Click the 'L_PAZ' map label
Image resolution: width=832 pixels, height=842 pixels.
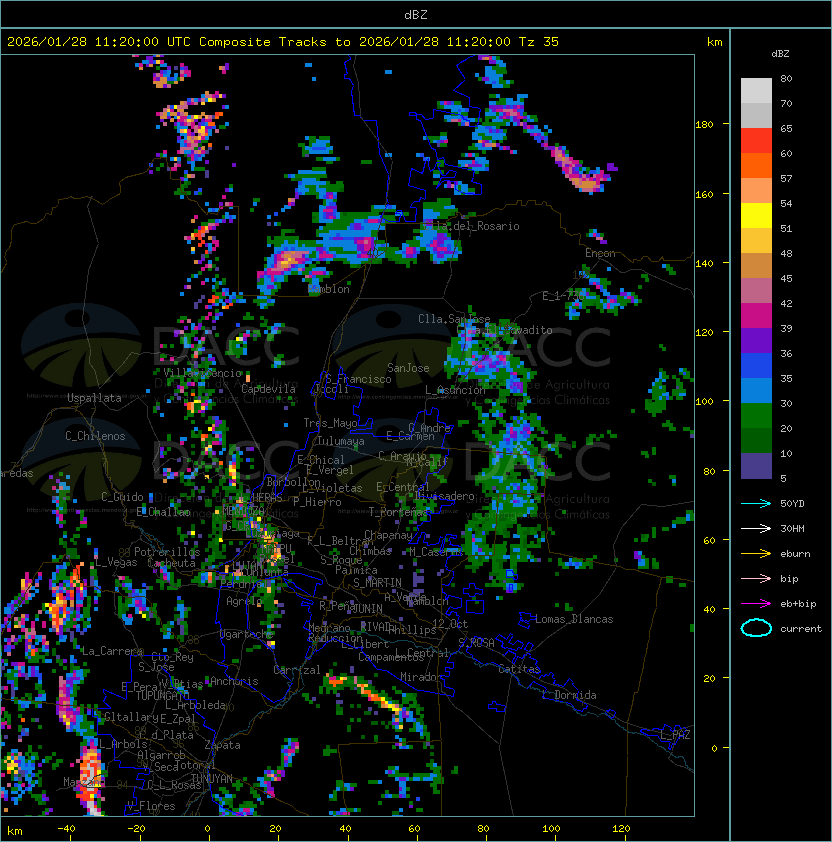point(675,735)
